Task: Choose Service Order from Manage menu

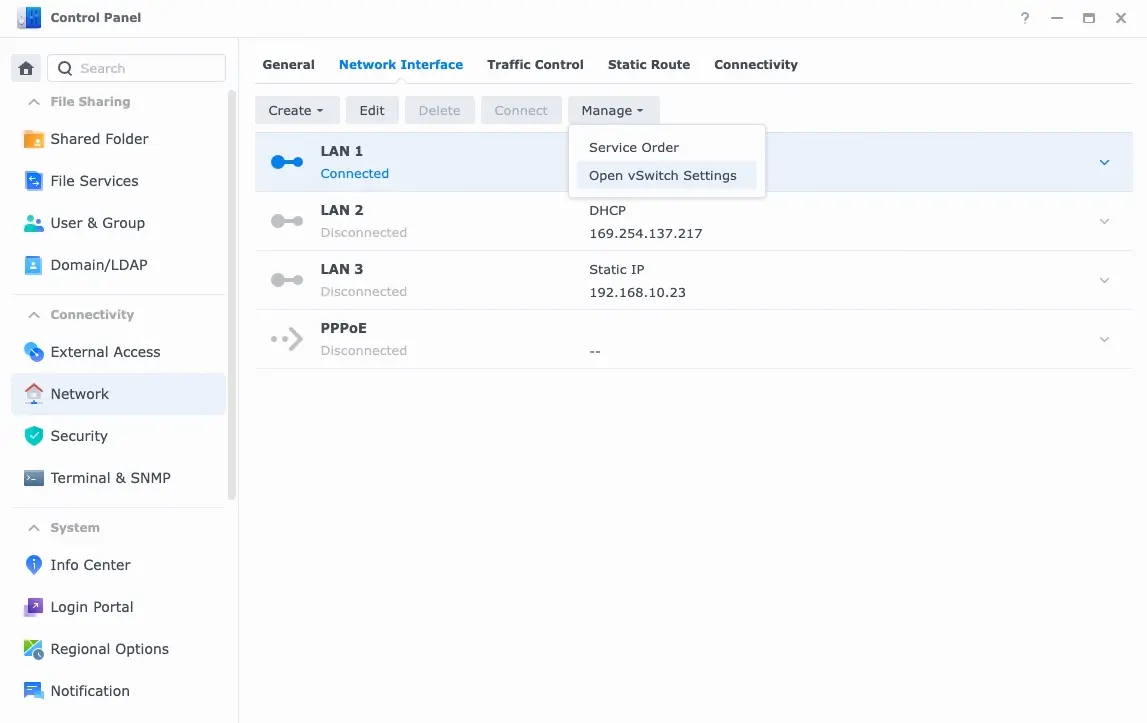Action: click(x=634, y=147)
